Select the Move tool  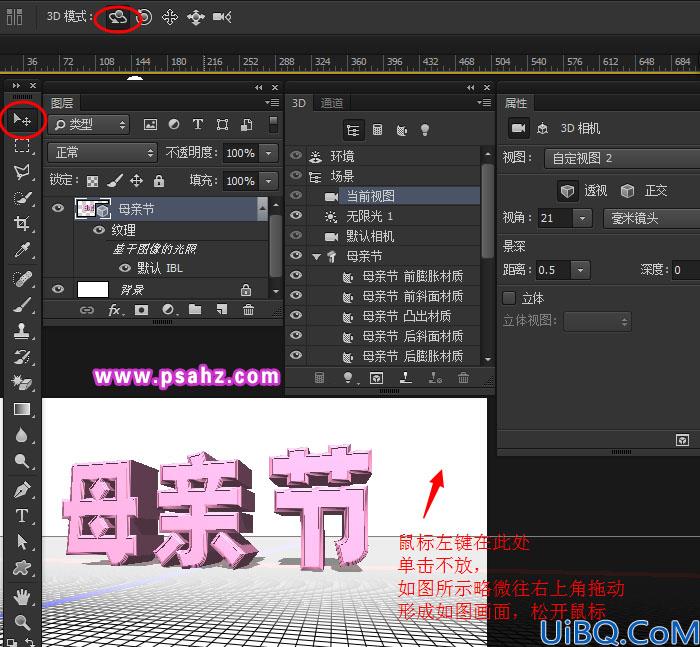point(21,120)
